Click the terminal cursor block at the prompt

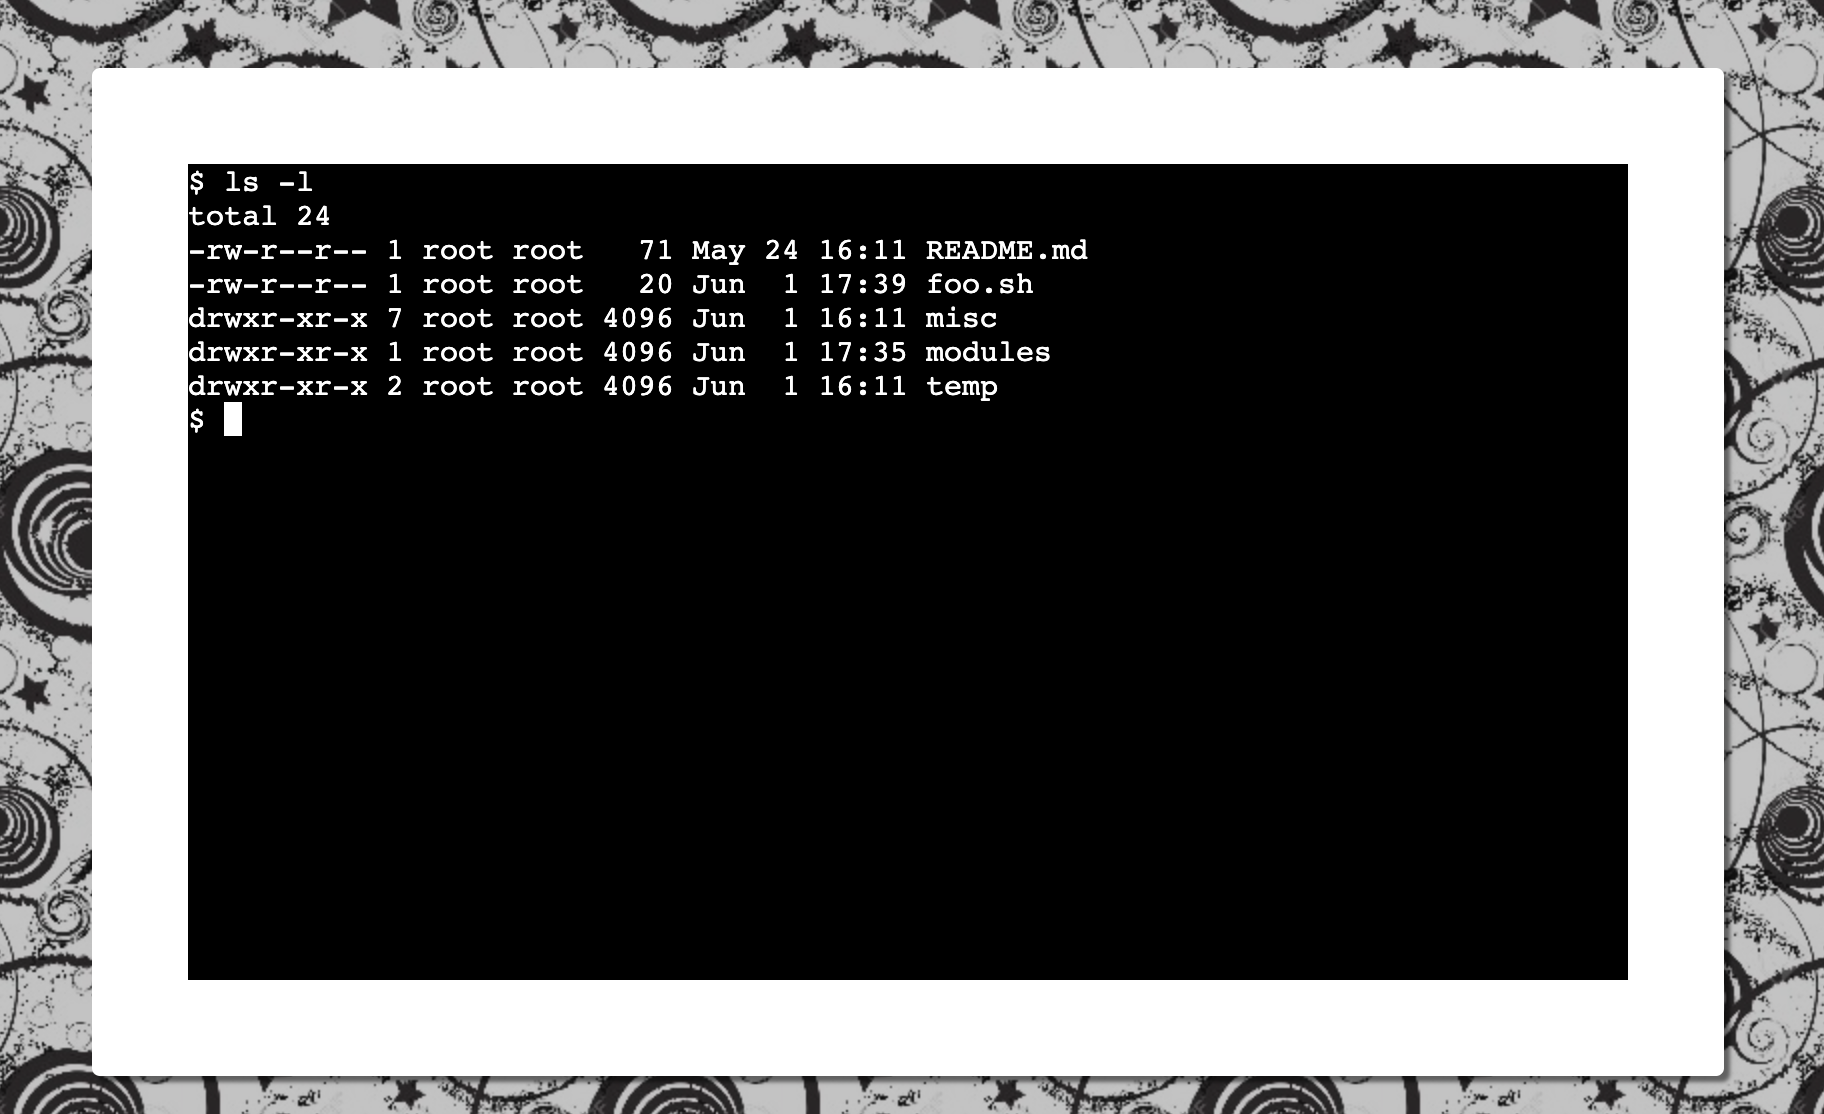click(233, 420)
